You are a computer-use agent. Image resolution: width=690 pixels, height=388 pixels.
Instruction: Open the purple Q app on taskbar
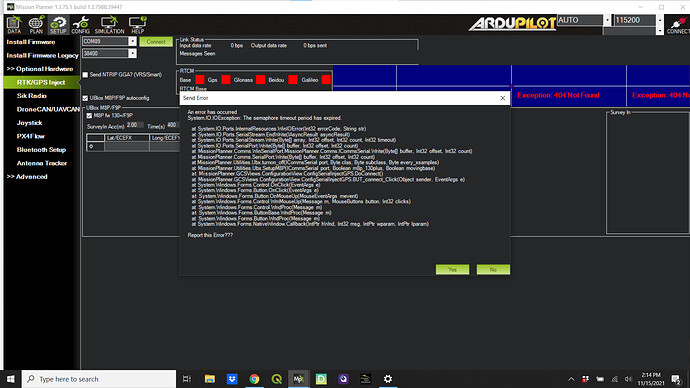[343, 379]
